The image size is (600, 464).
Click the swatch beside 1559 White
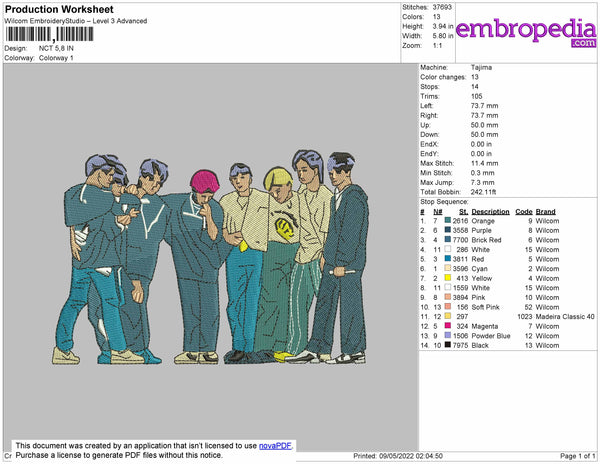coord(448,288)
